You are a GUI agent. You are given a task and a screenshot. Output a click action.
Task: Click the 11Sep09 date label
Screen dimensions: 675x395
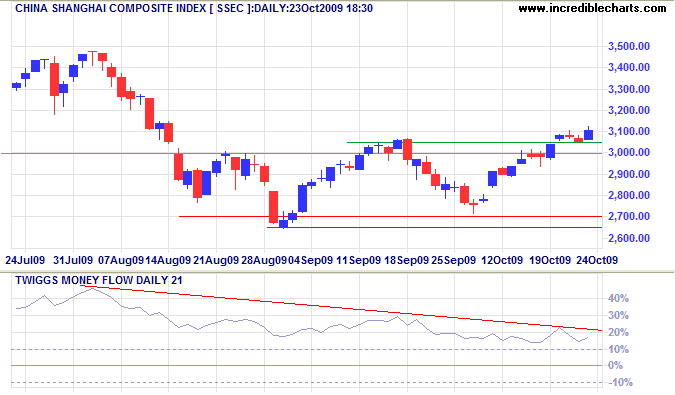click(359, 260)
